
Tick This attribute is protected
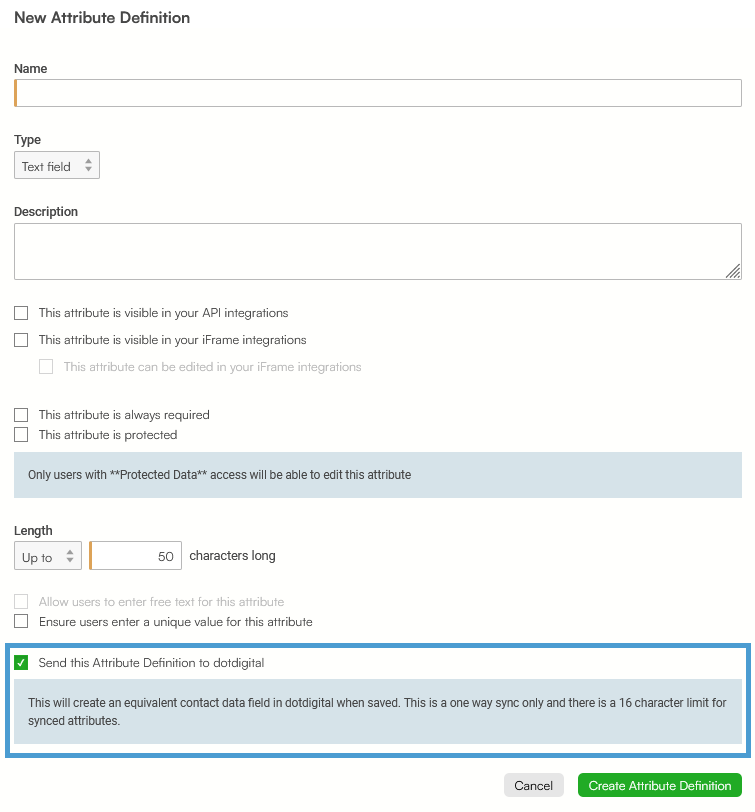click(21, 434)
